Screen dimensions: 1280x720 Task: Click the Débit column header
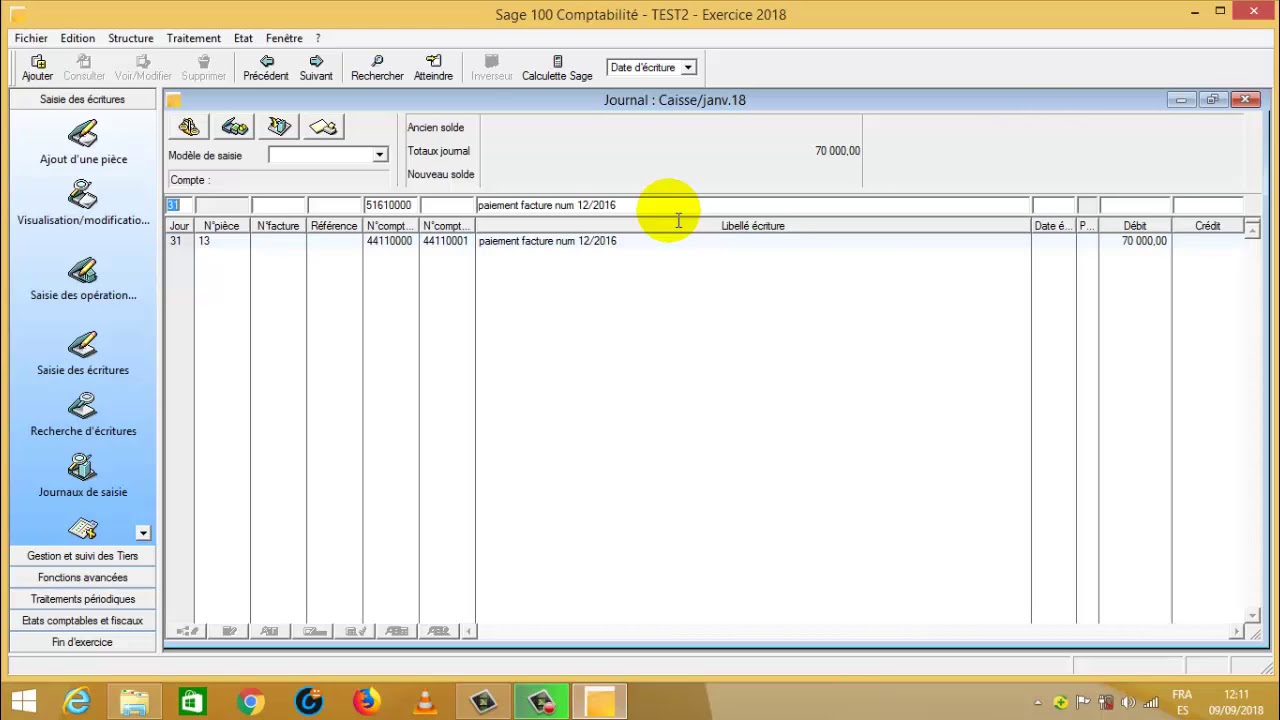click(x=1135, y=226)
